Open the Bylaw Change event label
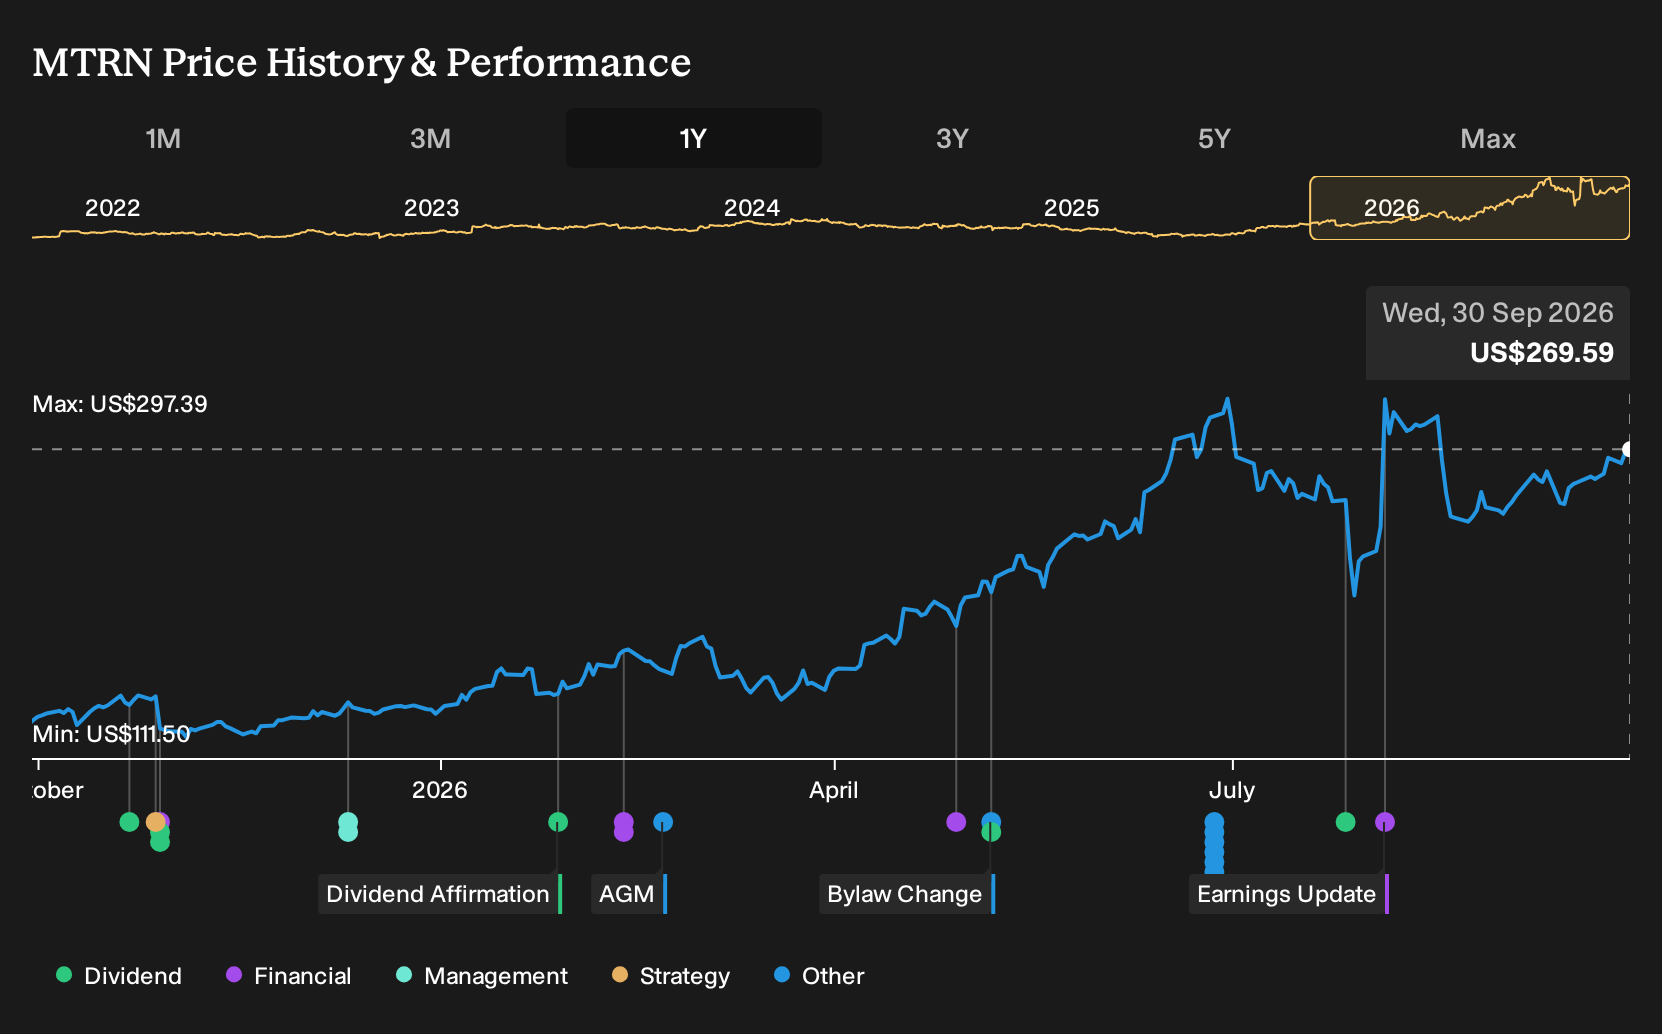Viewport: 1662px width, 1034px height. click(x=906, y=894)
